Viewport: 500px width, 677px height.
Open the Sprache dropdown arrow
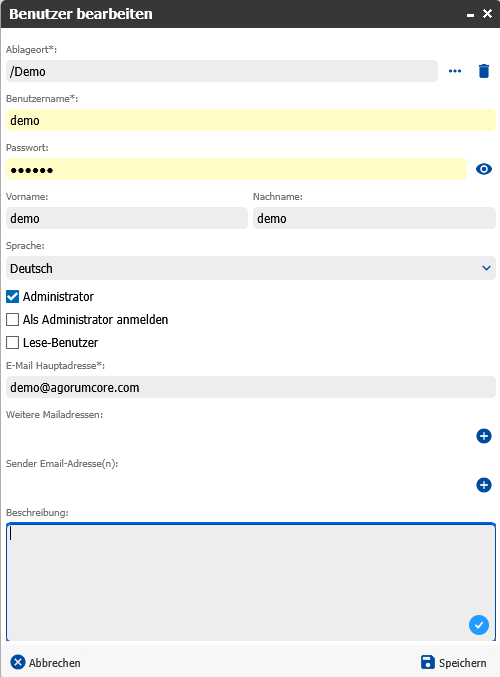486,268
